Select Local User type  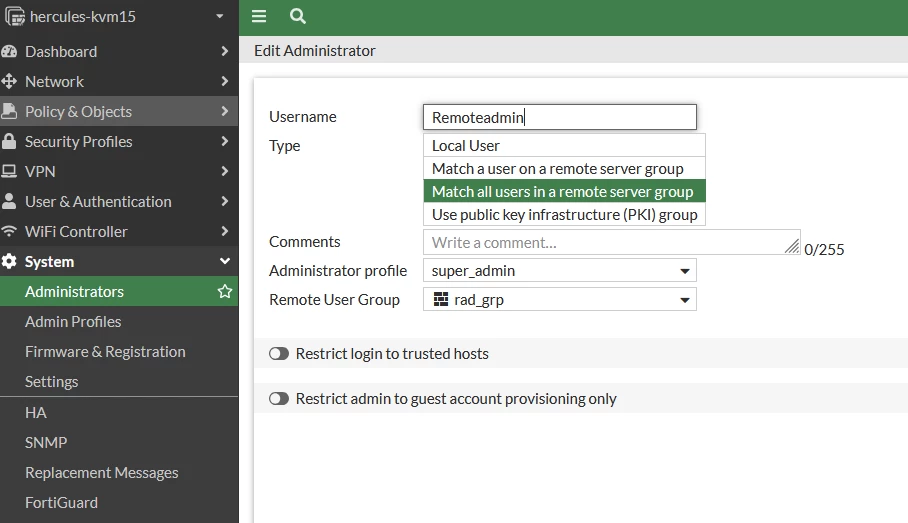565,145
